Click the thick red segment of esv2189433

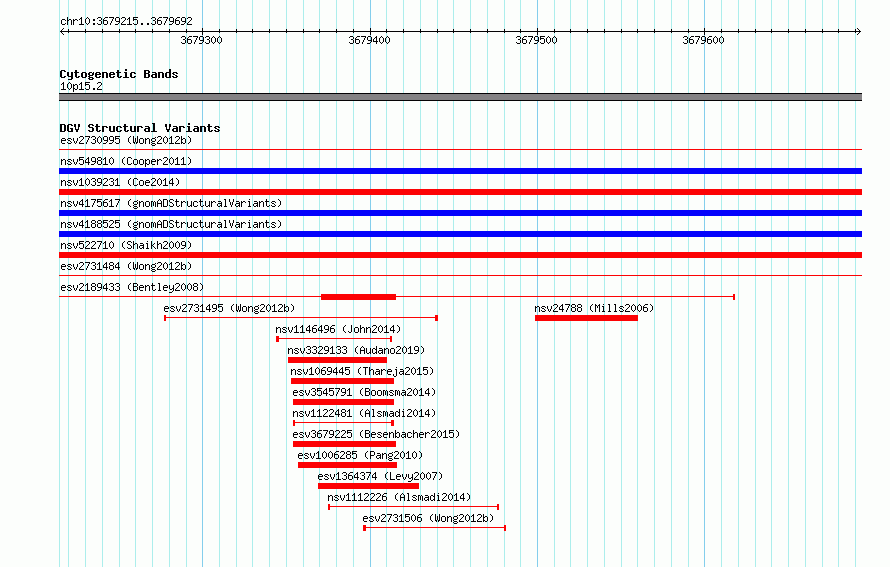[x=358, y=297]
